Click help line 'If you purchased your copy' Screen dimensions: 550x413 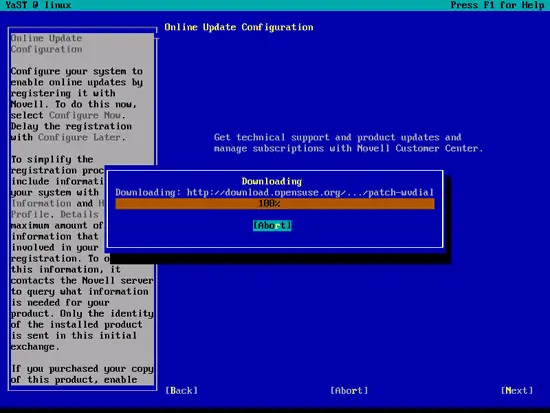point(82,368)
